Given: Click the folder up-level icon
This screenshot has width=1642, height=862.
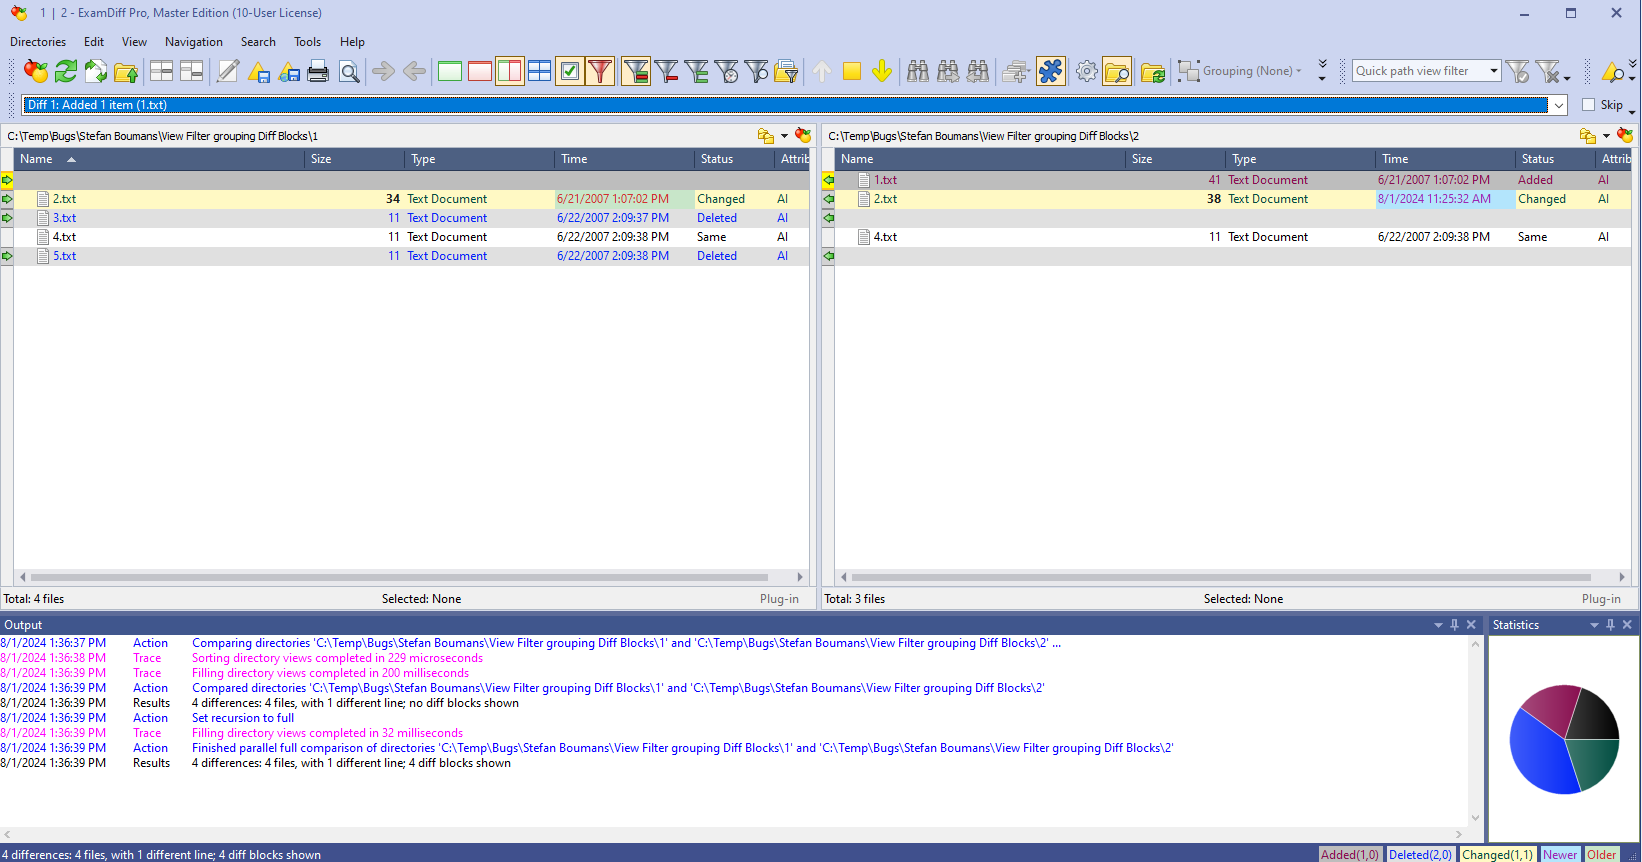Looking at the screenshot, I should 126,71.
